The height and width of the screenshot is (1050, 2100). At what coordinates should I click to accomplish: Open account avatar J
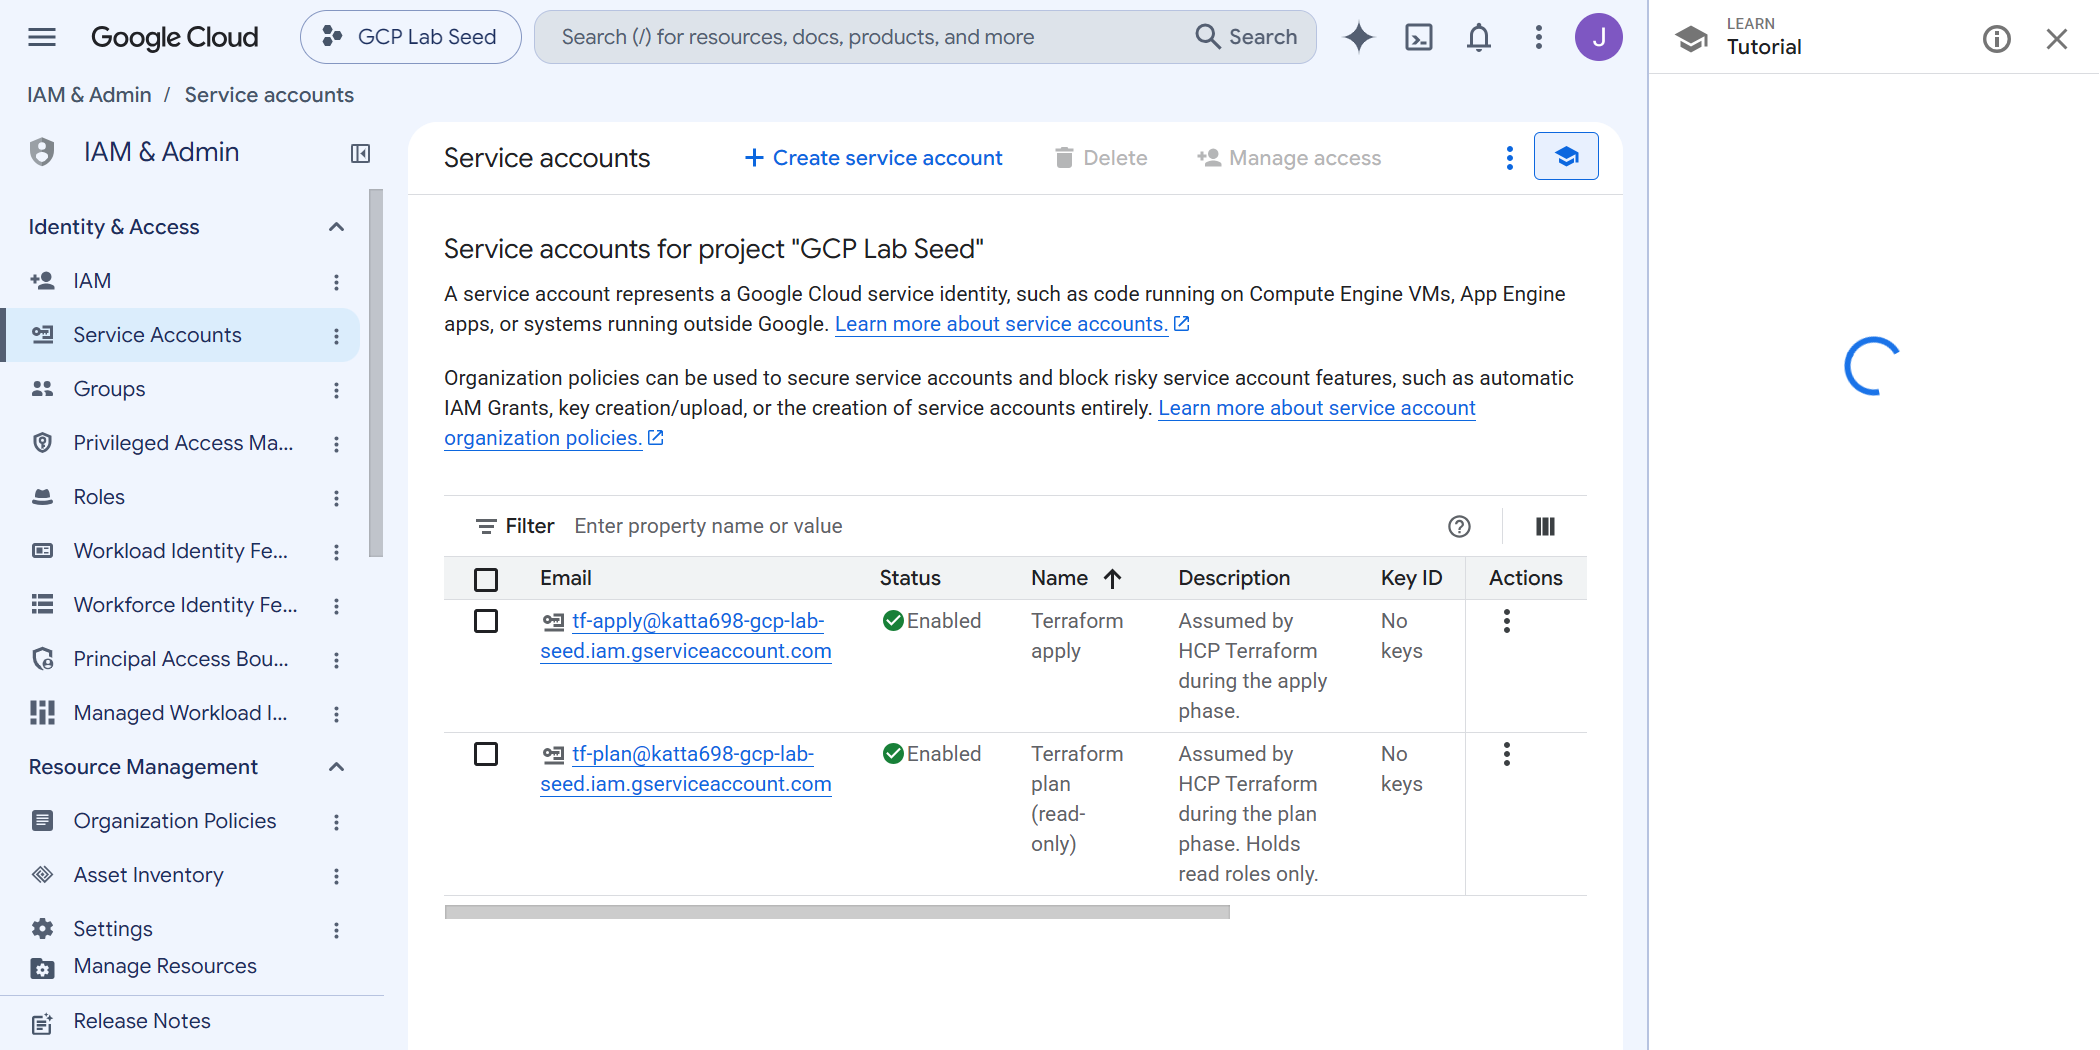(1598, 37)
